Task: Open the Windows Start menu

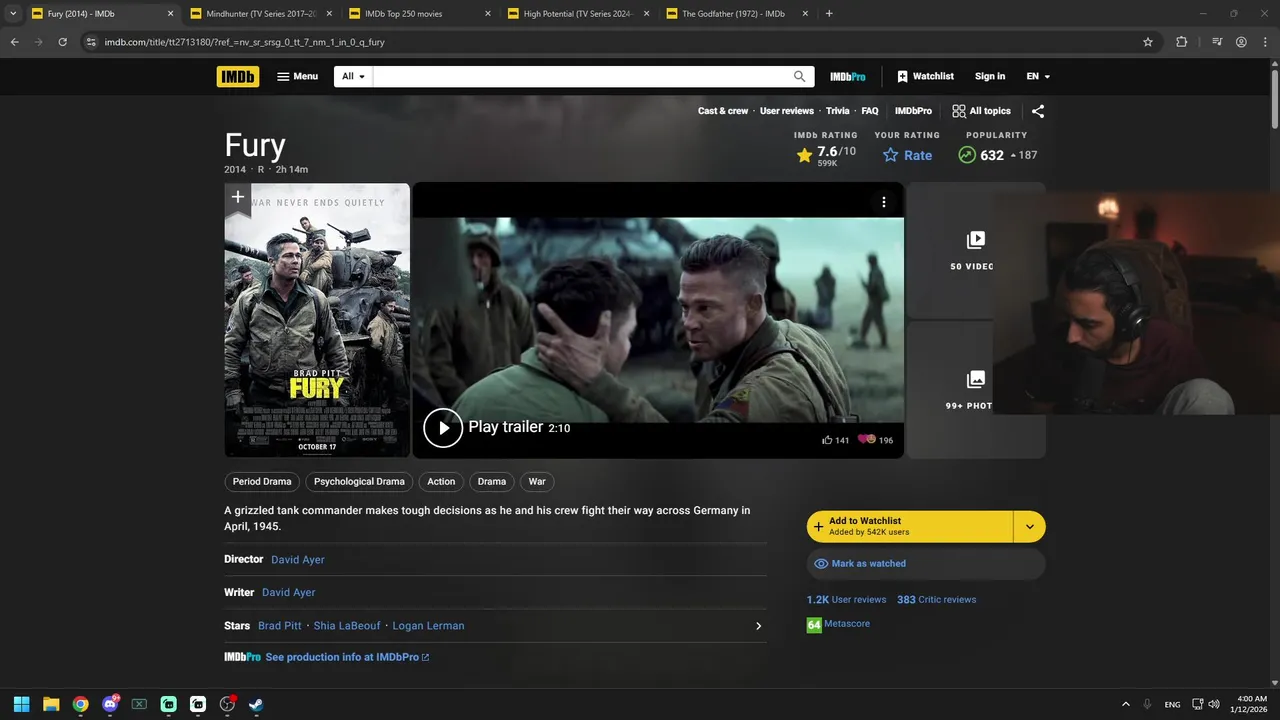Action: pos(21,704)
